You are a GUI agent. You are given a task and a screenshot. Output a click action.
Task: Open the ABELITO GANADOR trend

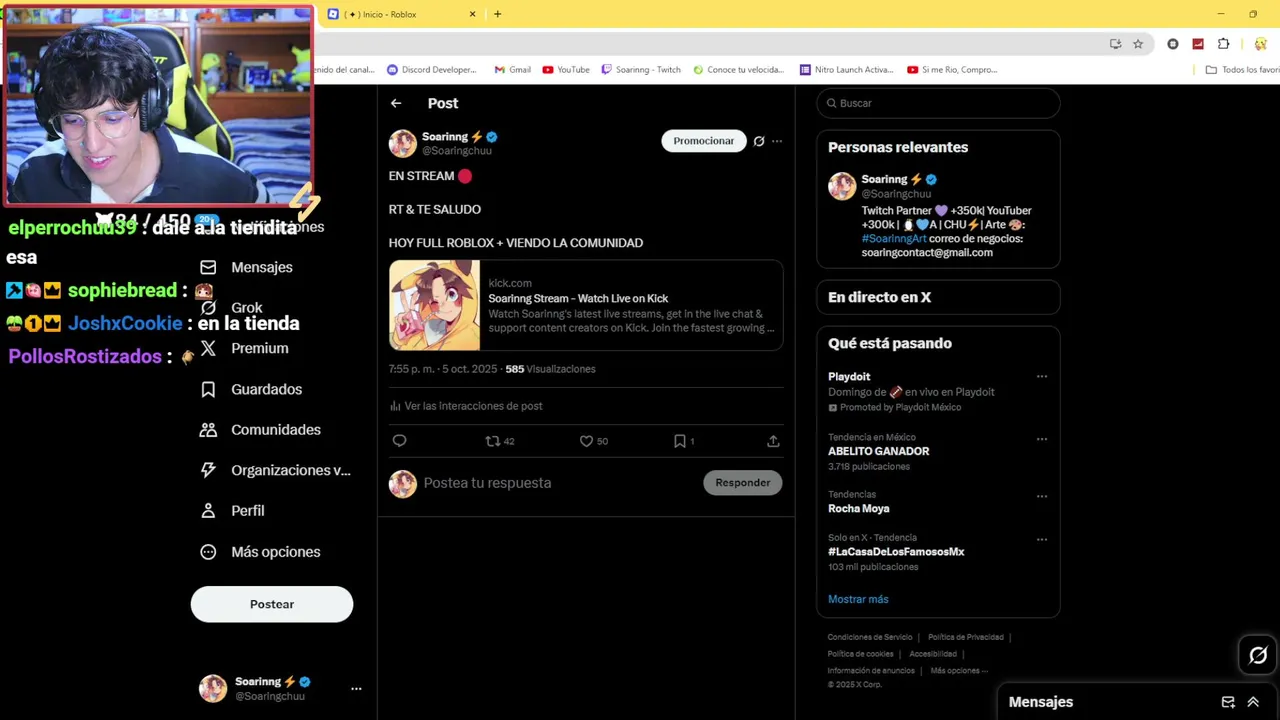pyautogui.click(x=879, y=451)
